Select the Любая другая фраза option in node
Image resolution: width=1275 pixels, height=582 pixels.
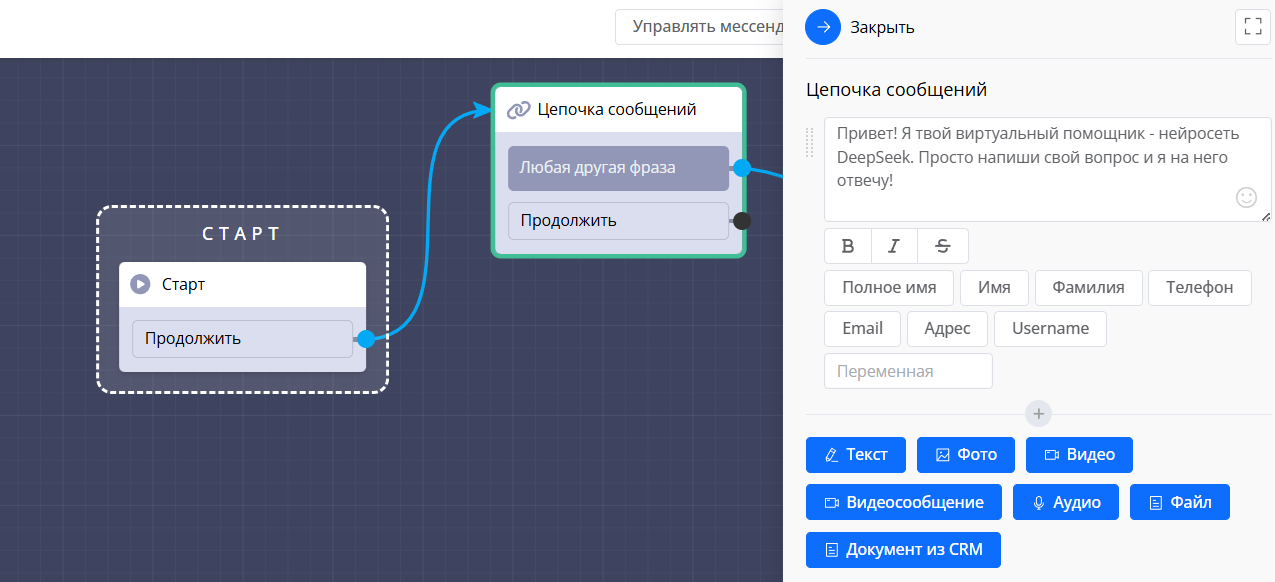(x=618, y=168)
